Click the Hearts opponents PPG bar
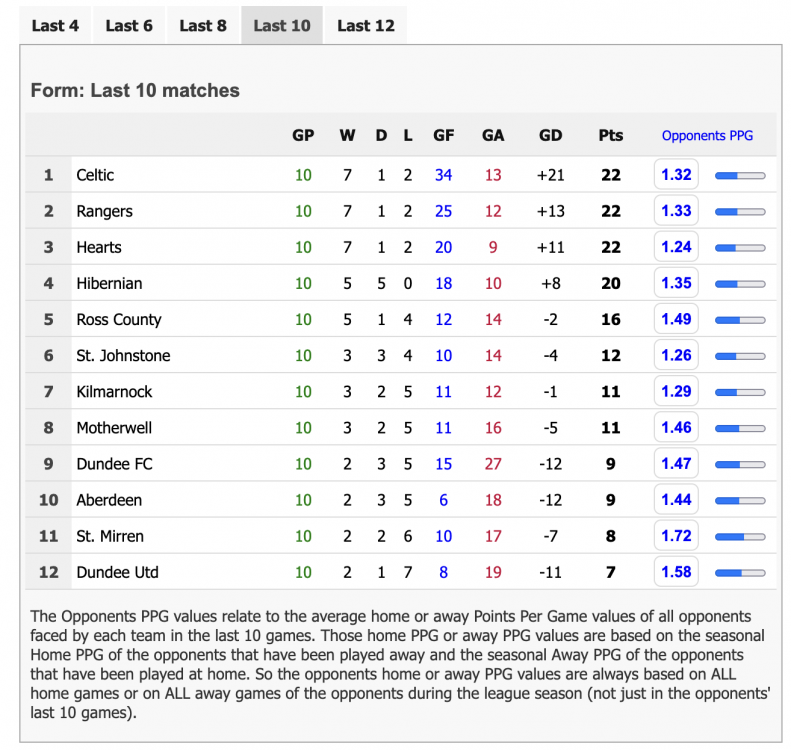The width and height of the screenshot is (791, 750). (740, 248)
